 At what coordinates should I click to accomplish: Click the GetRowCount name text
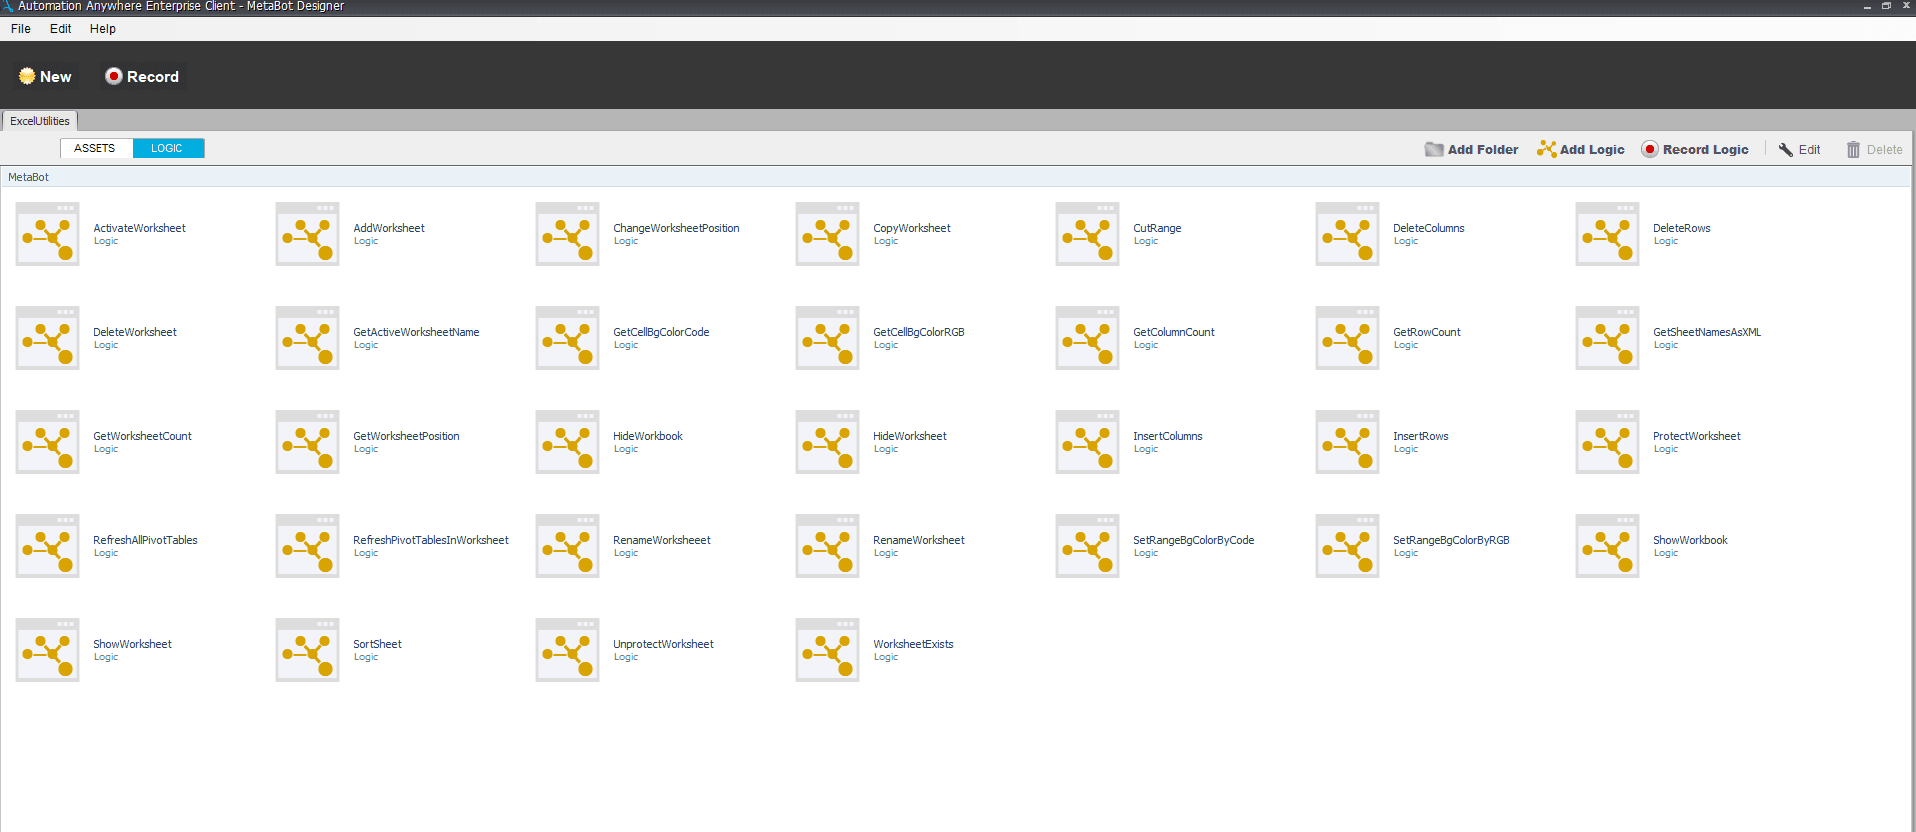click(1427, 332)
